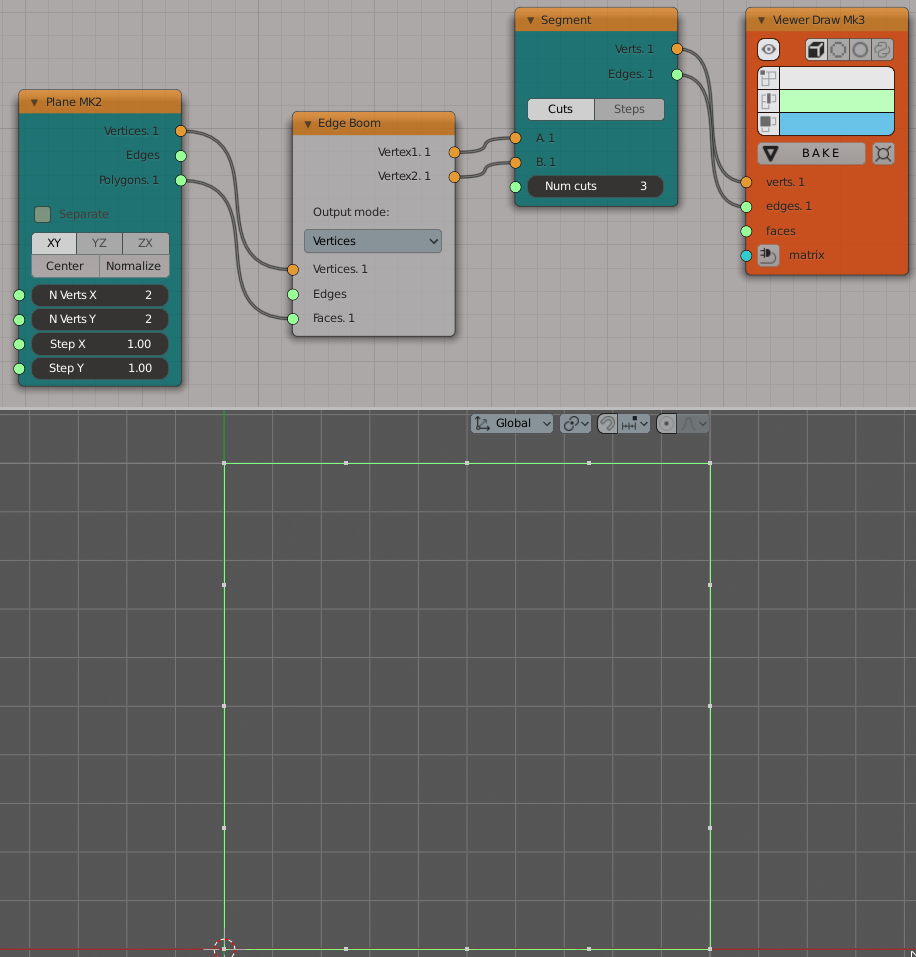Toggle Viewer Draw Mk3 eye visibility

coord(768,49)
